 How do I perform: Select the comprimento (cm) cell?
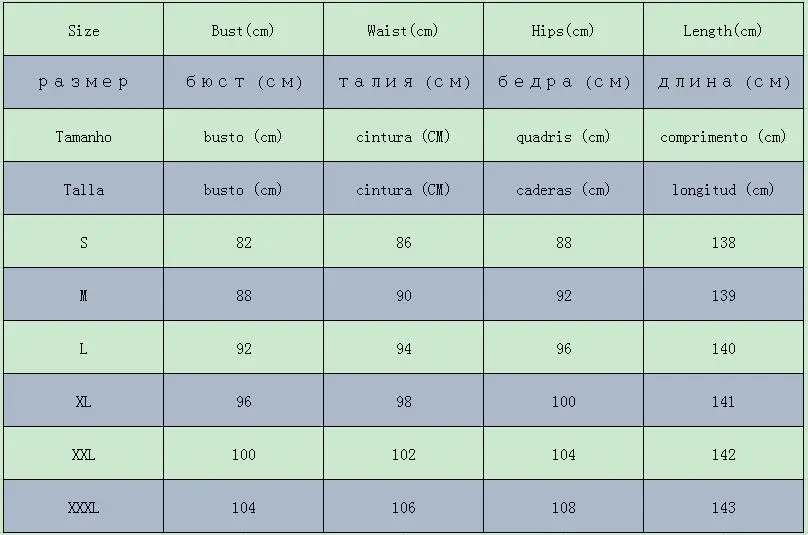coord(723,137)
